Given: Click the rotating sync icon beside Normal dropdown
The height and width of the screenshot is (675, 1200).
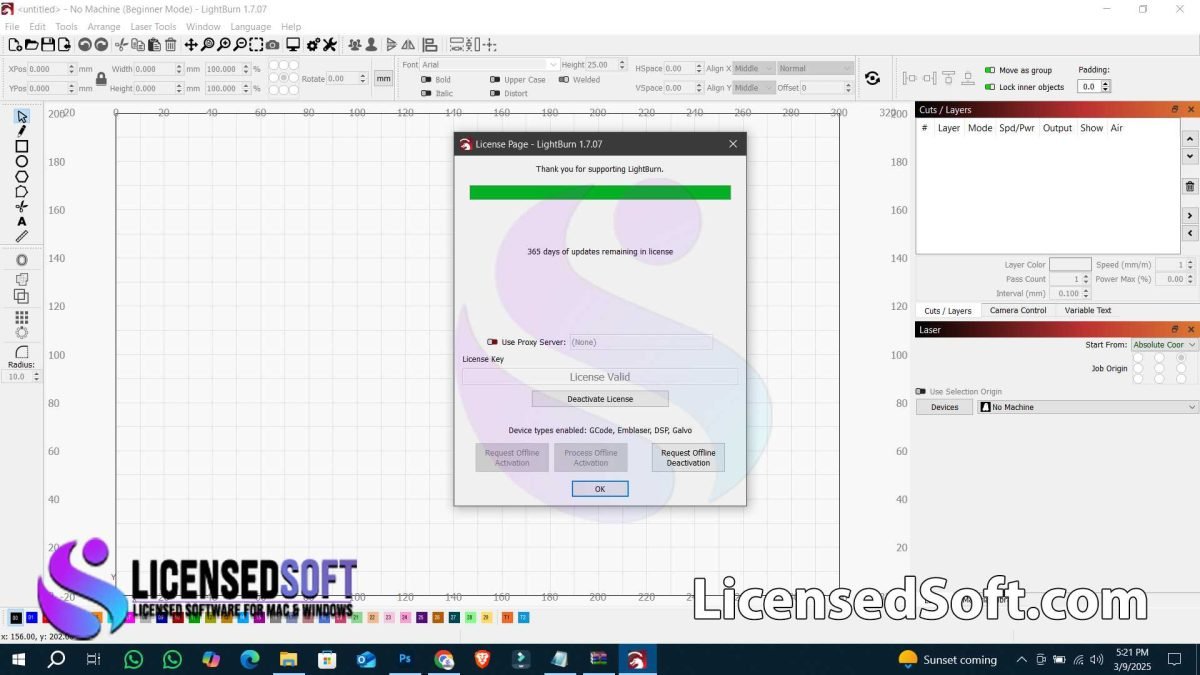Looking at the screenshot, I should click(873, 78).
